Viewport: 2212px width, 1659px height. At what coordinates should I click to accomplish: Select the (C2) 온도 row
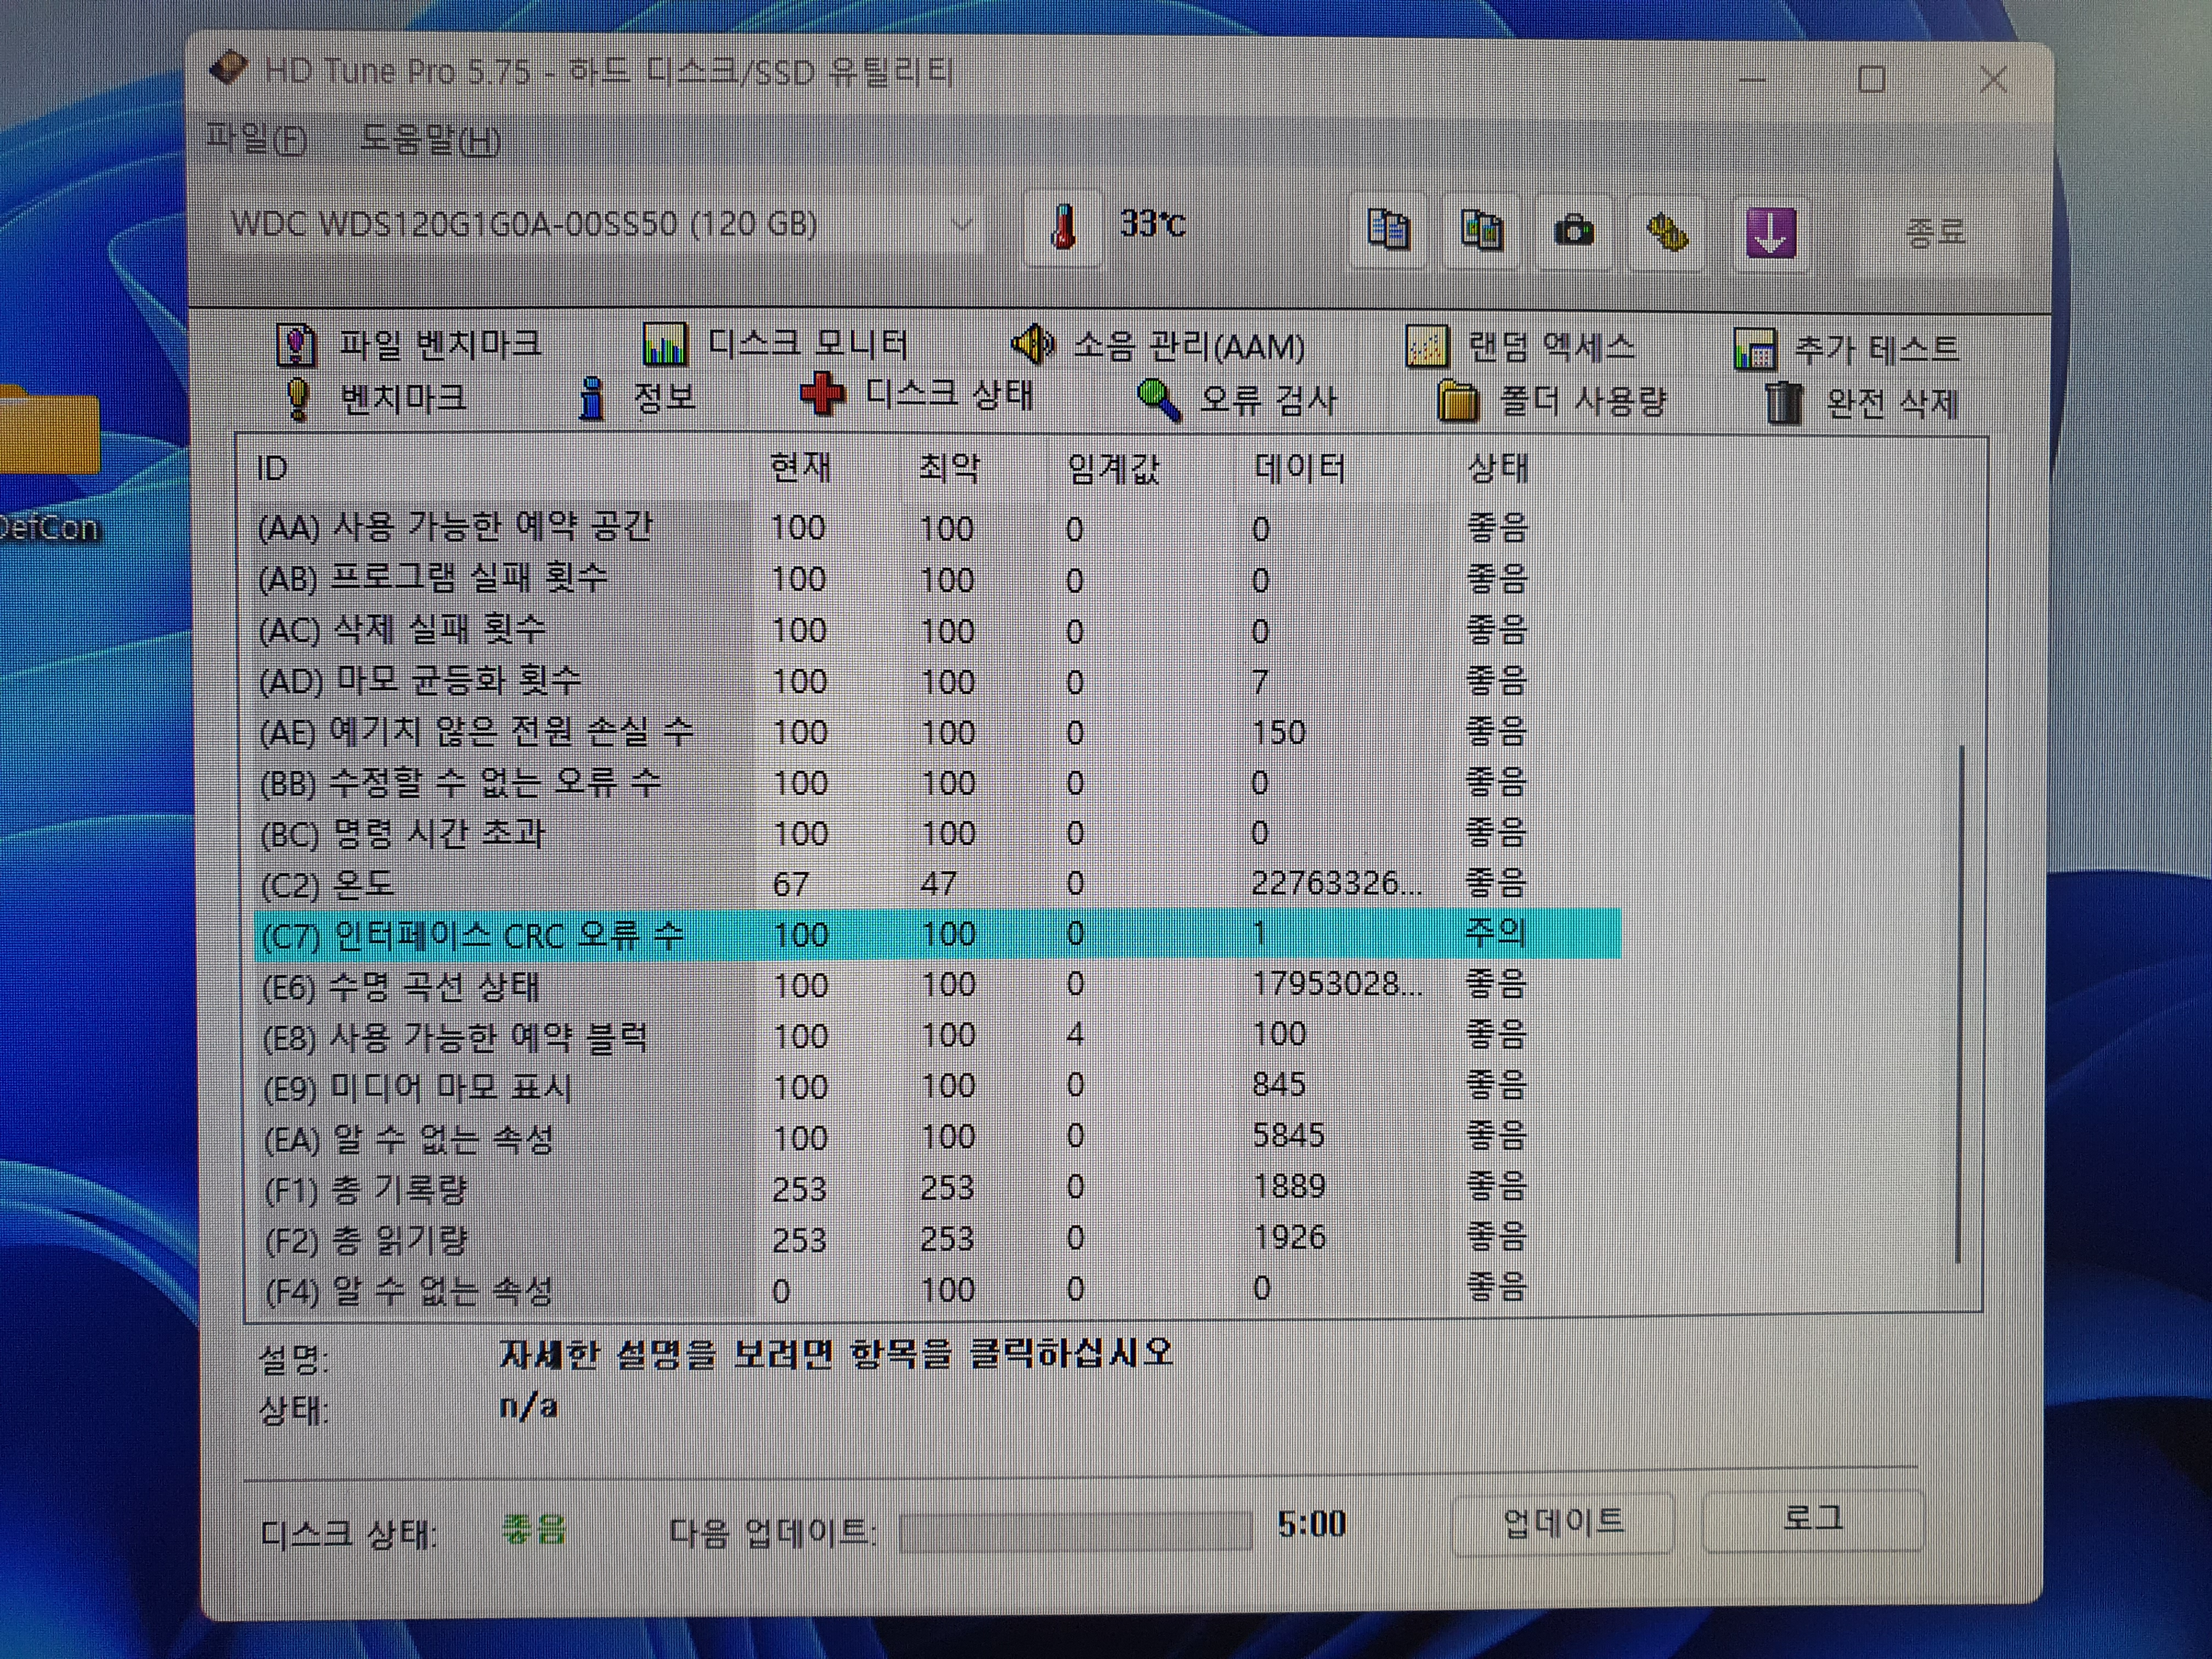pos(936,883)
